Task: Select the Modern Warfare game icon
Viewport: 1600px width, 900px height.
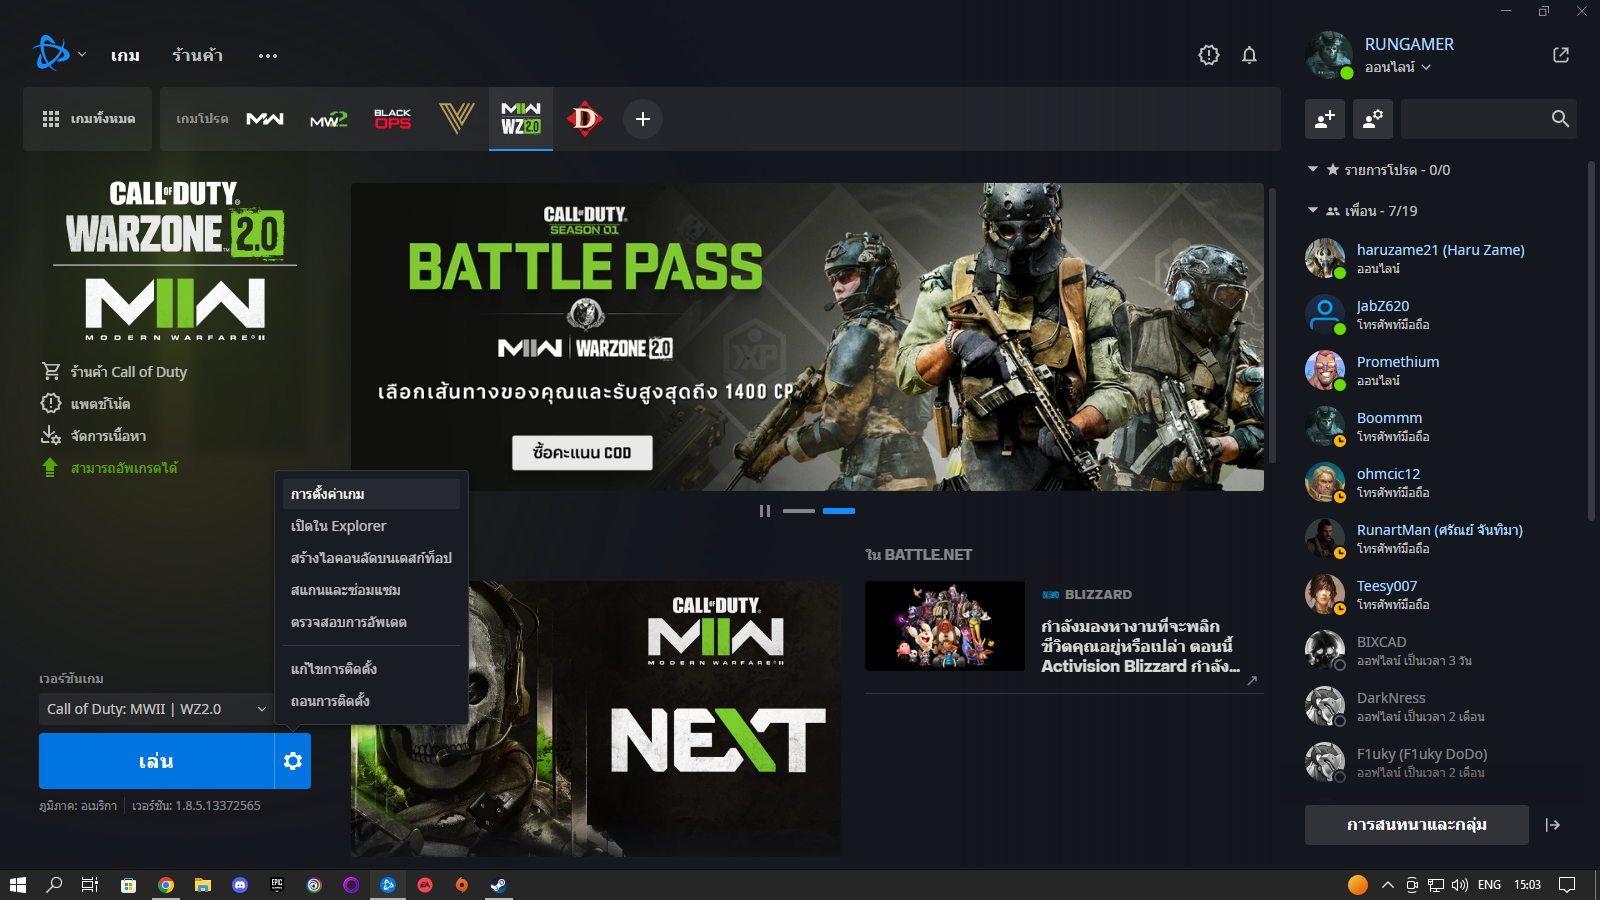Action: [265, 119]
